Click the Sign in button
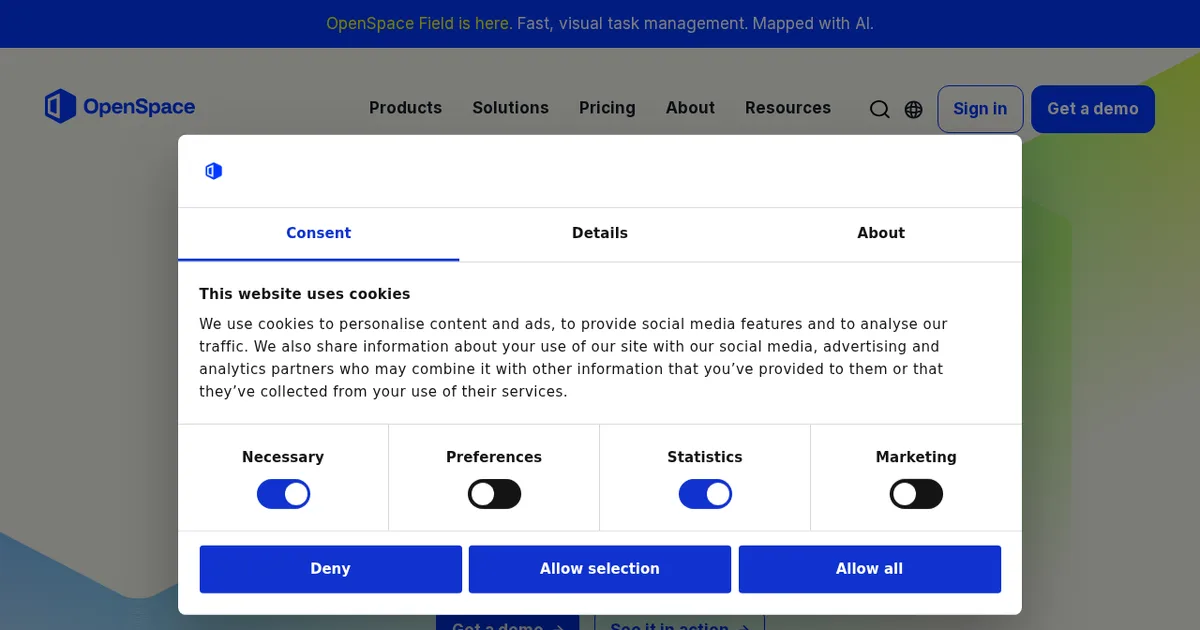This screenshot has height=630, width=1200. coord(980,109)
